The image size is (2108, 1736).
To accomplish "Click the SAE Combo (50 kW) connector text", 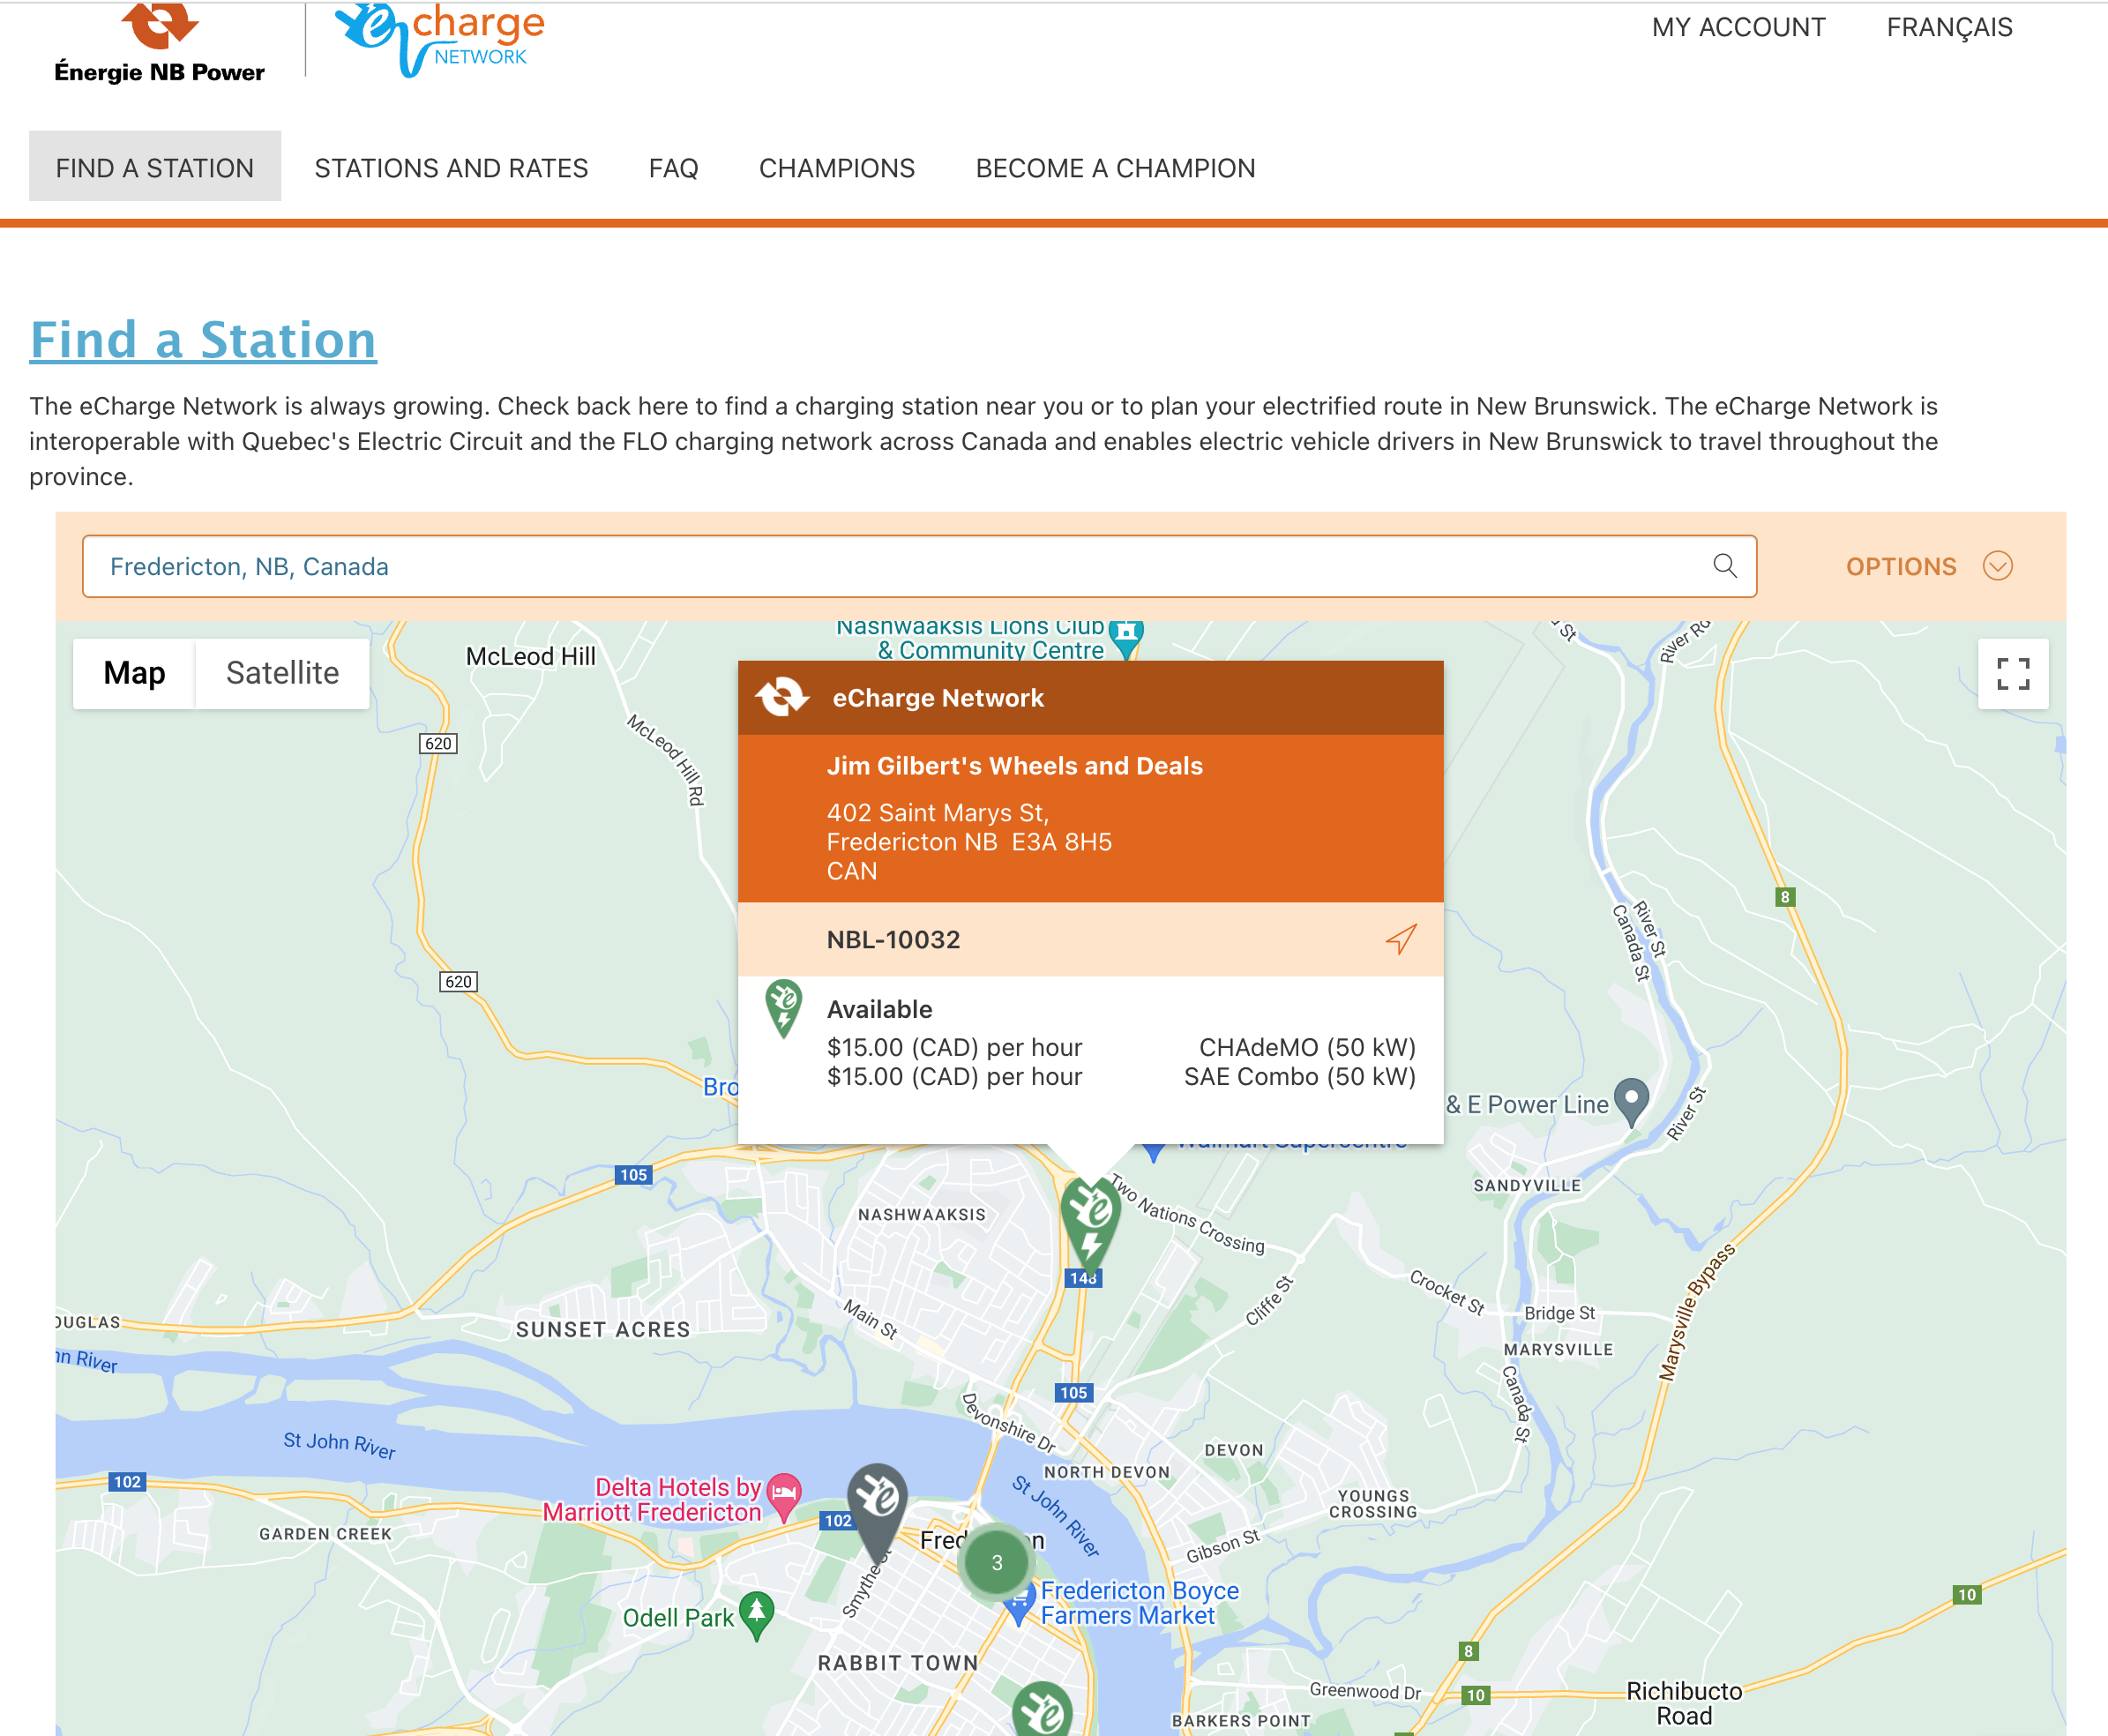I will (1299, 1077).
